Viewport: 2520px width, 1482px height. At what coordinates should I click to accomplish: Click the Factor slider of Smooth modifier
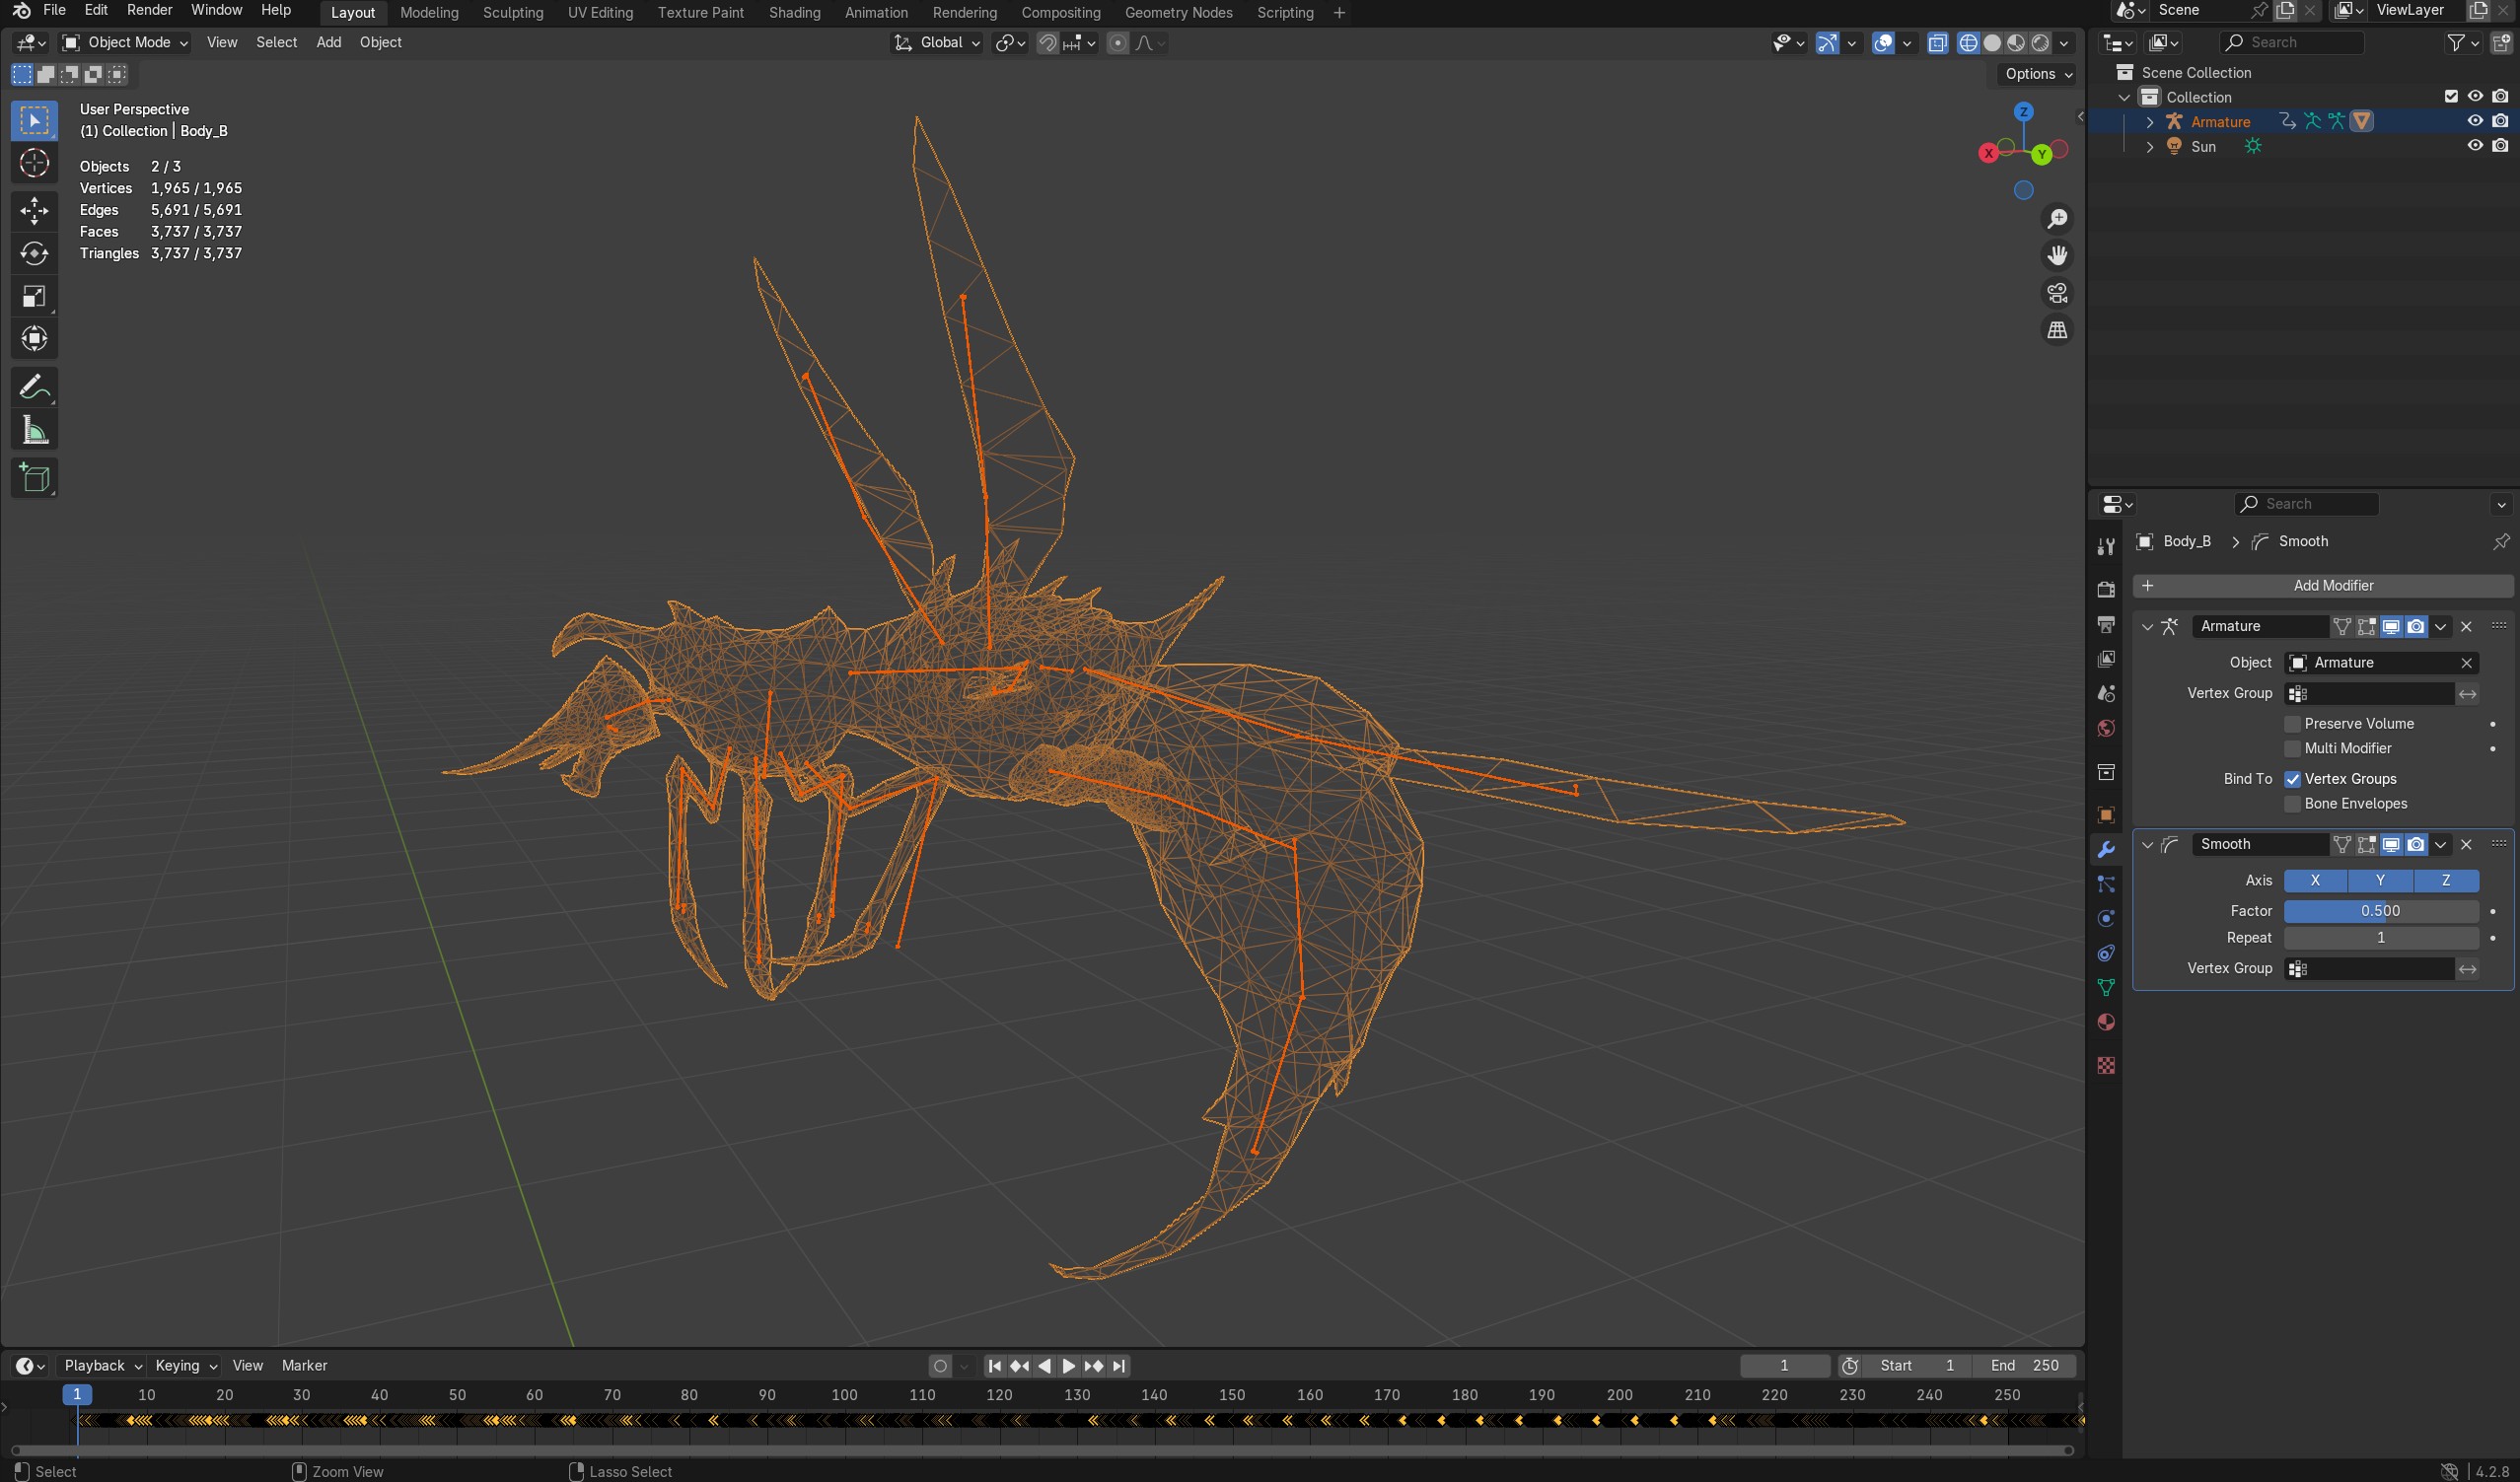[2380, 911]
